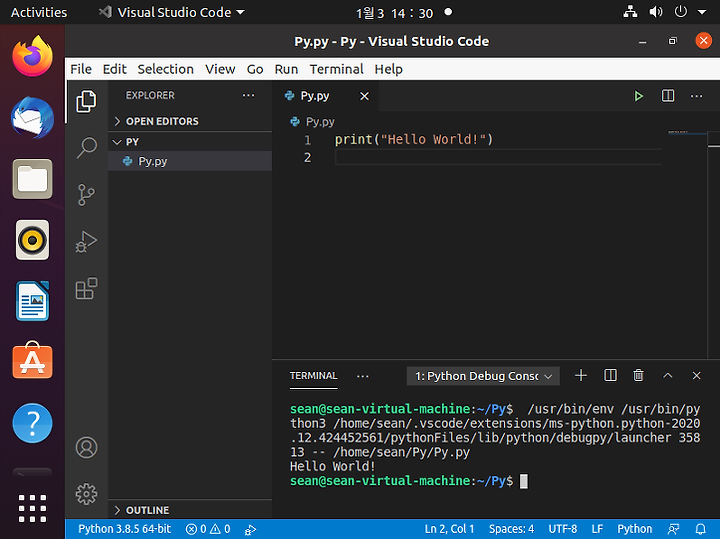Image resolution: width=720 pixels, height=539 pixels.
Task: Click line number 1 gutter
Action: click(308, 140)
